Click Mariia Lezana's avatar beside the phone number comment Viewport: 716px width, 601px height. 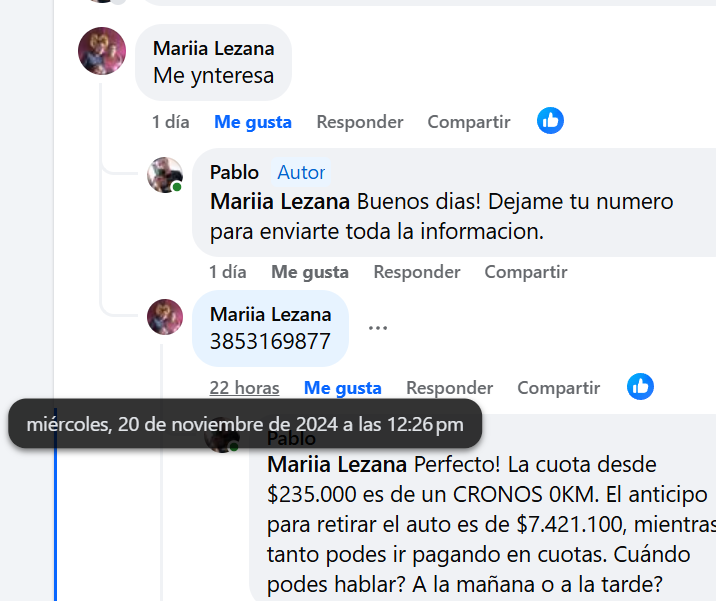165,317
